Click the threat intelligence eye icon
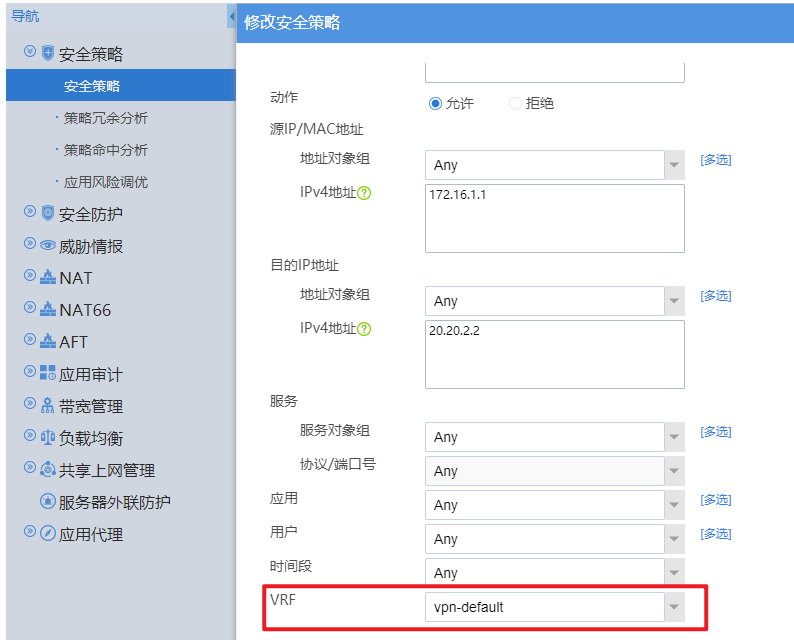Screen dimensions: 794x640 coord(48,245)
